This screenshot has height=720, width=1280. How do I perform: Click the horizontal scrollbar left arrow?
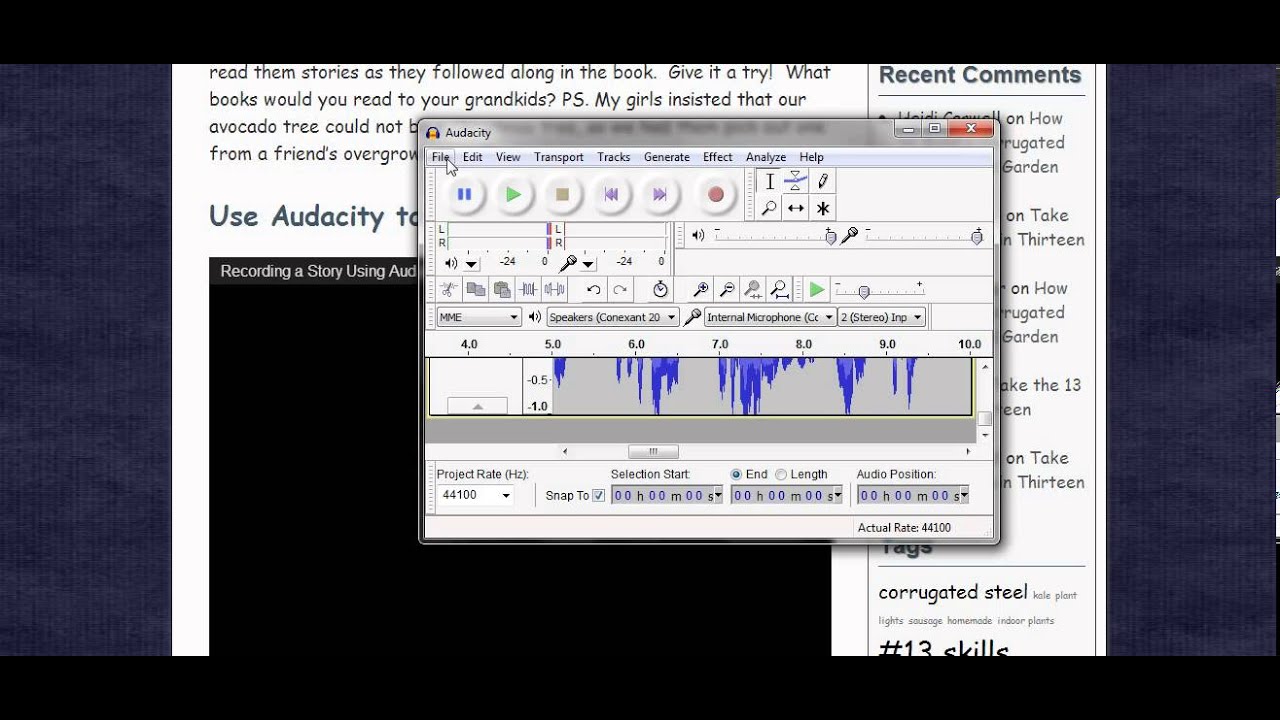tap(565, 452)
